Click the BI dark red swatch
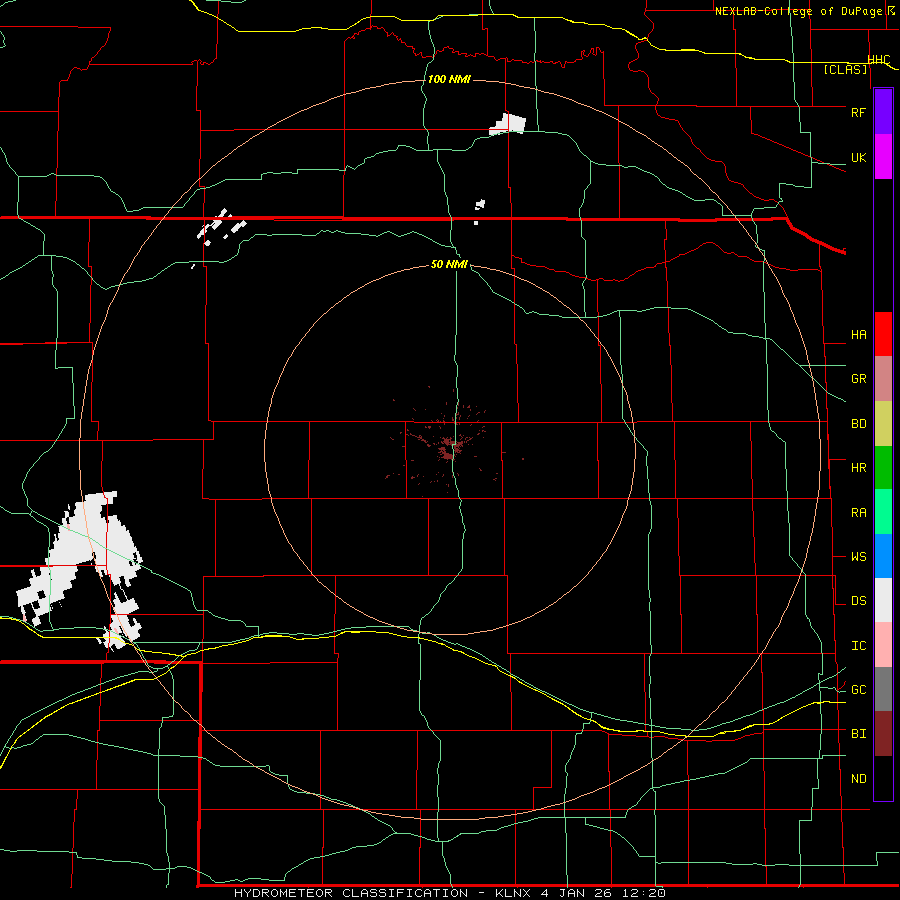 pos(883,734)
